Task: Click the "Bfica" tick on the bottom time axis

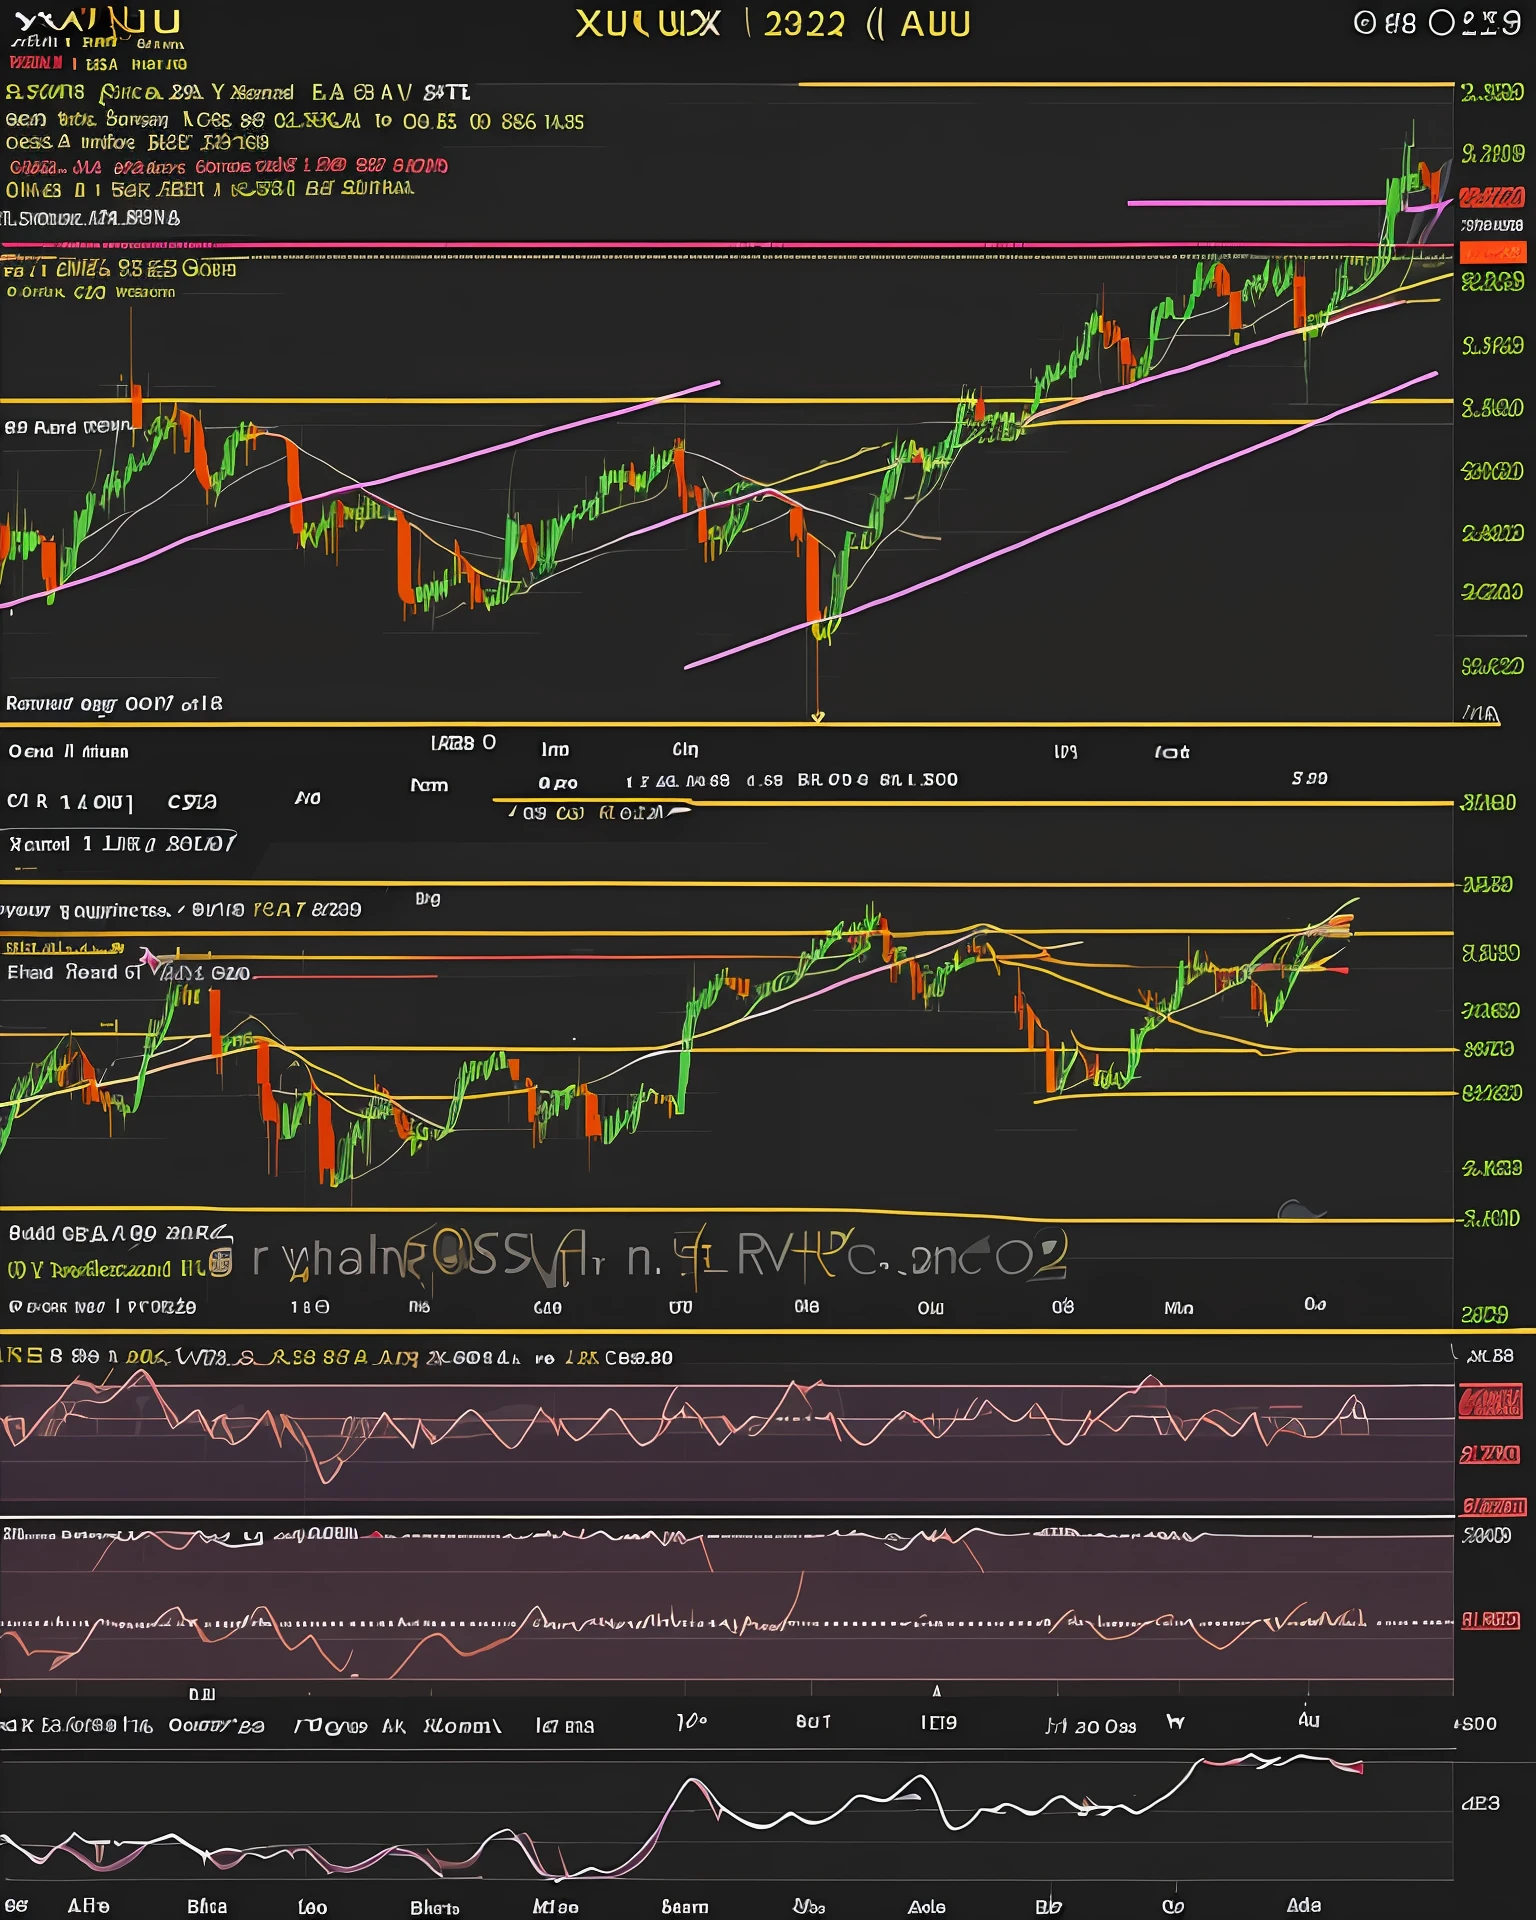Action: click(x=207, y=1906)
